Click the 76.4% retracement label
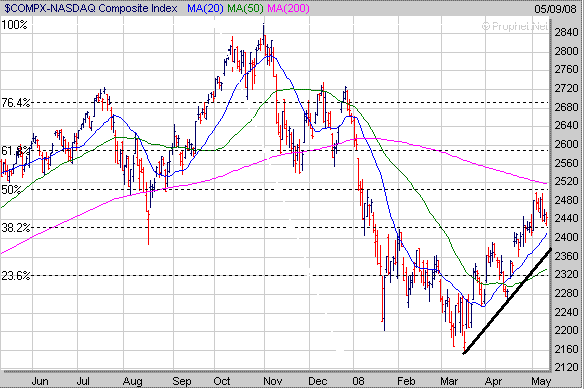The width and height of the screenshot is (584, 389). (16, 102)
